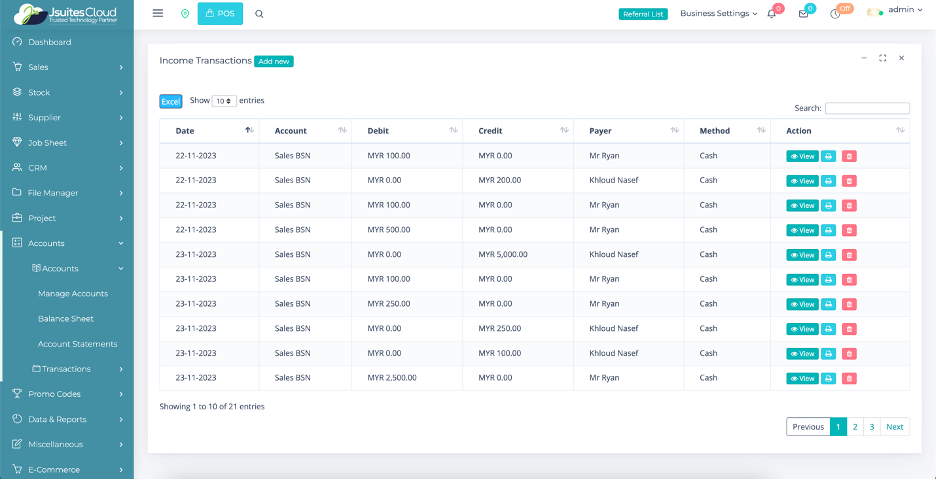This screenshot has width=936, height=480.
Task: Open Balance Sheet in the sidebar
Action: click(66, 319)
